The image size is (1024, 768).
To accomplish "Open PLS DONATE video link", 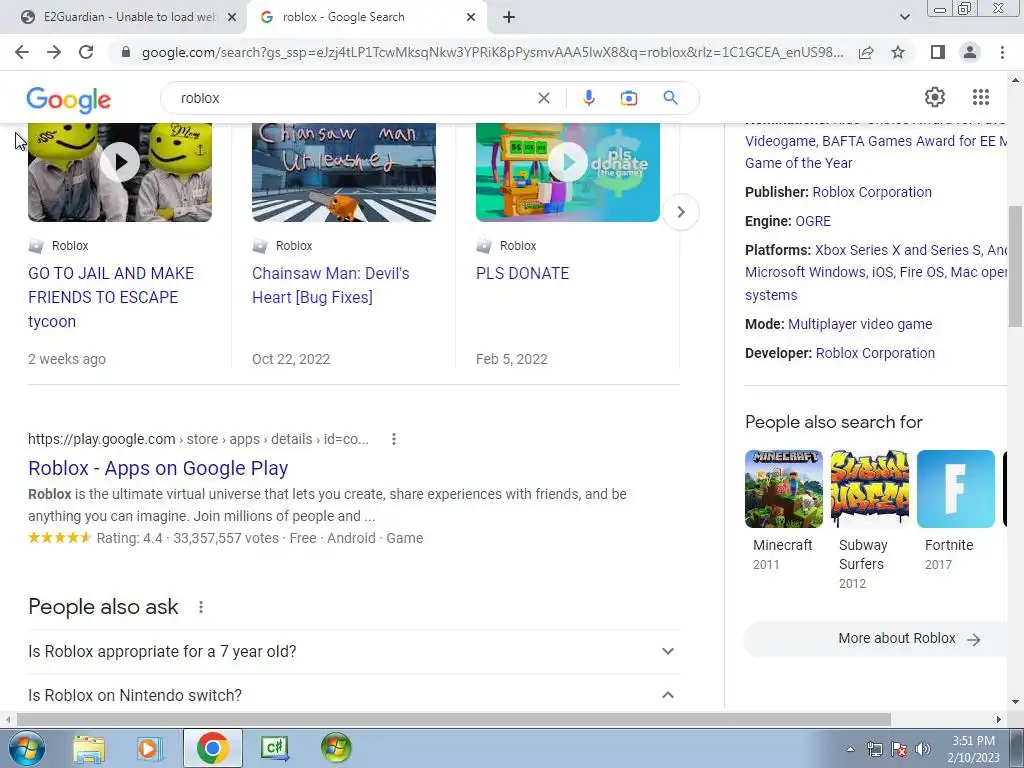I will click(522, 273).
